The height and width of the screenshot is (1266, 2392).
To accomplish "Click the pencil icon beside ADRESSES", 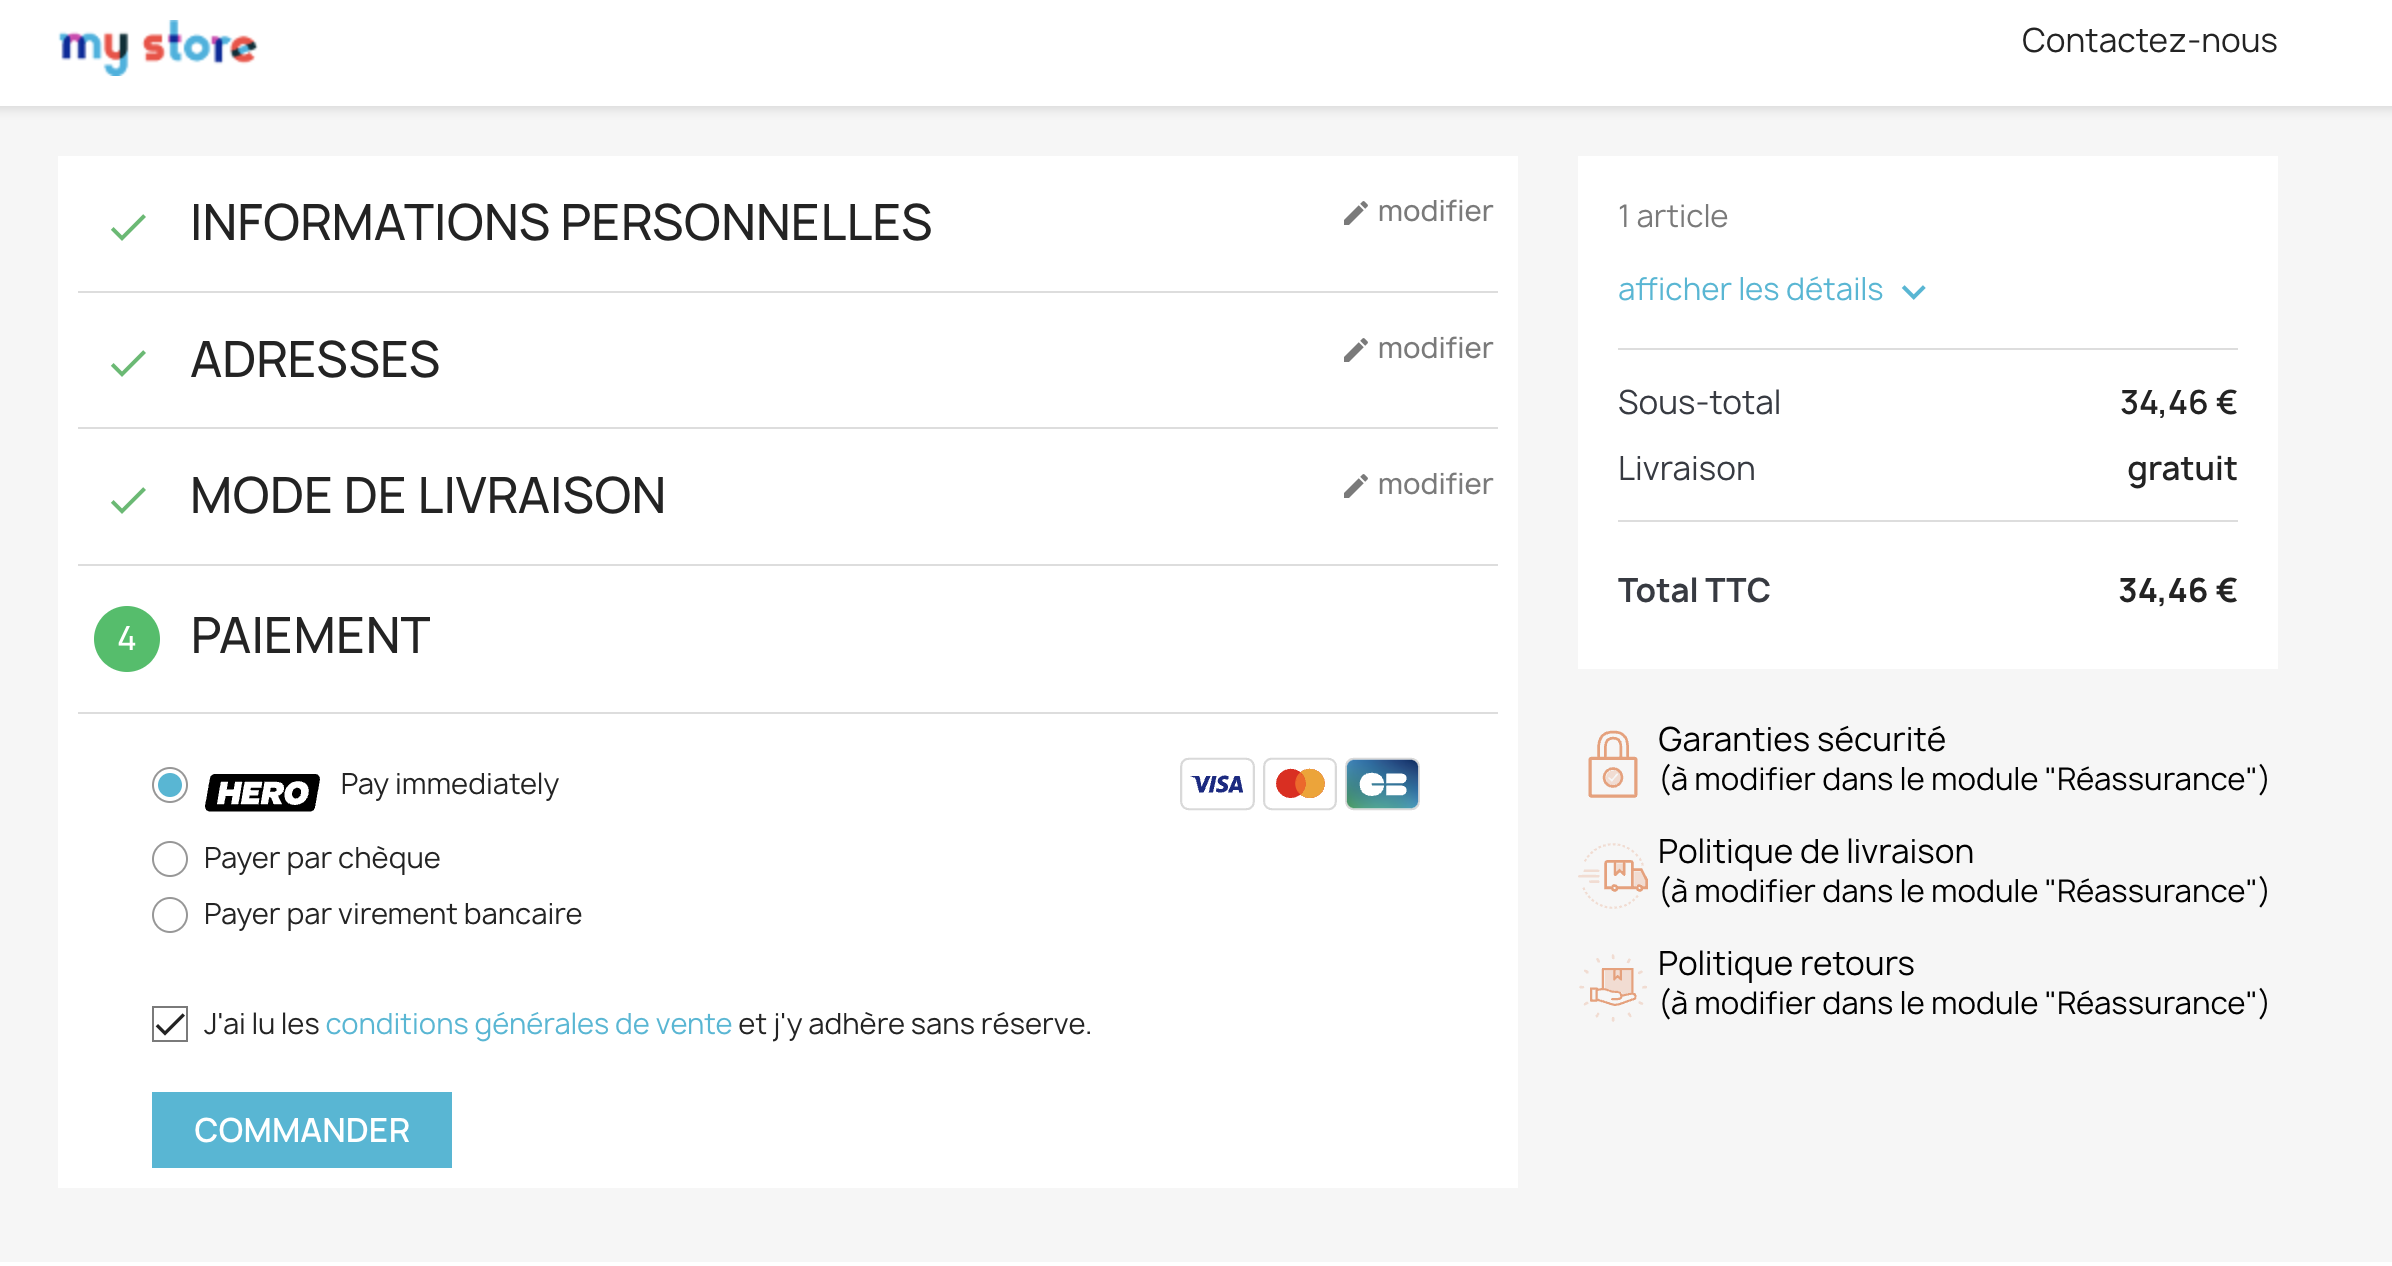I will pos(1354,348).
